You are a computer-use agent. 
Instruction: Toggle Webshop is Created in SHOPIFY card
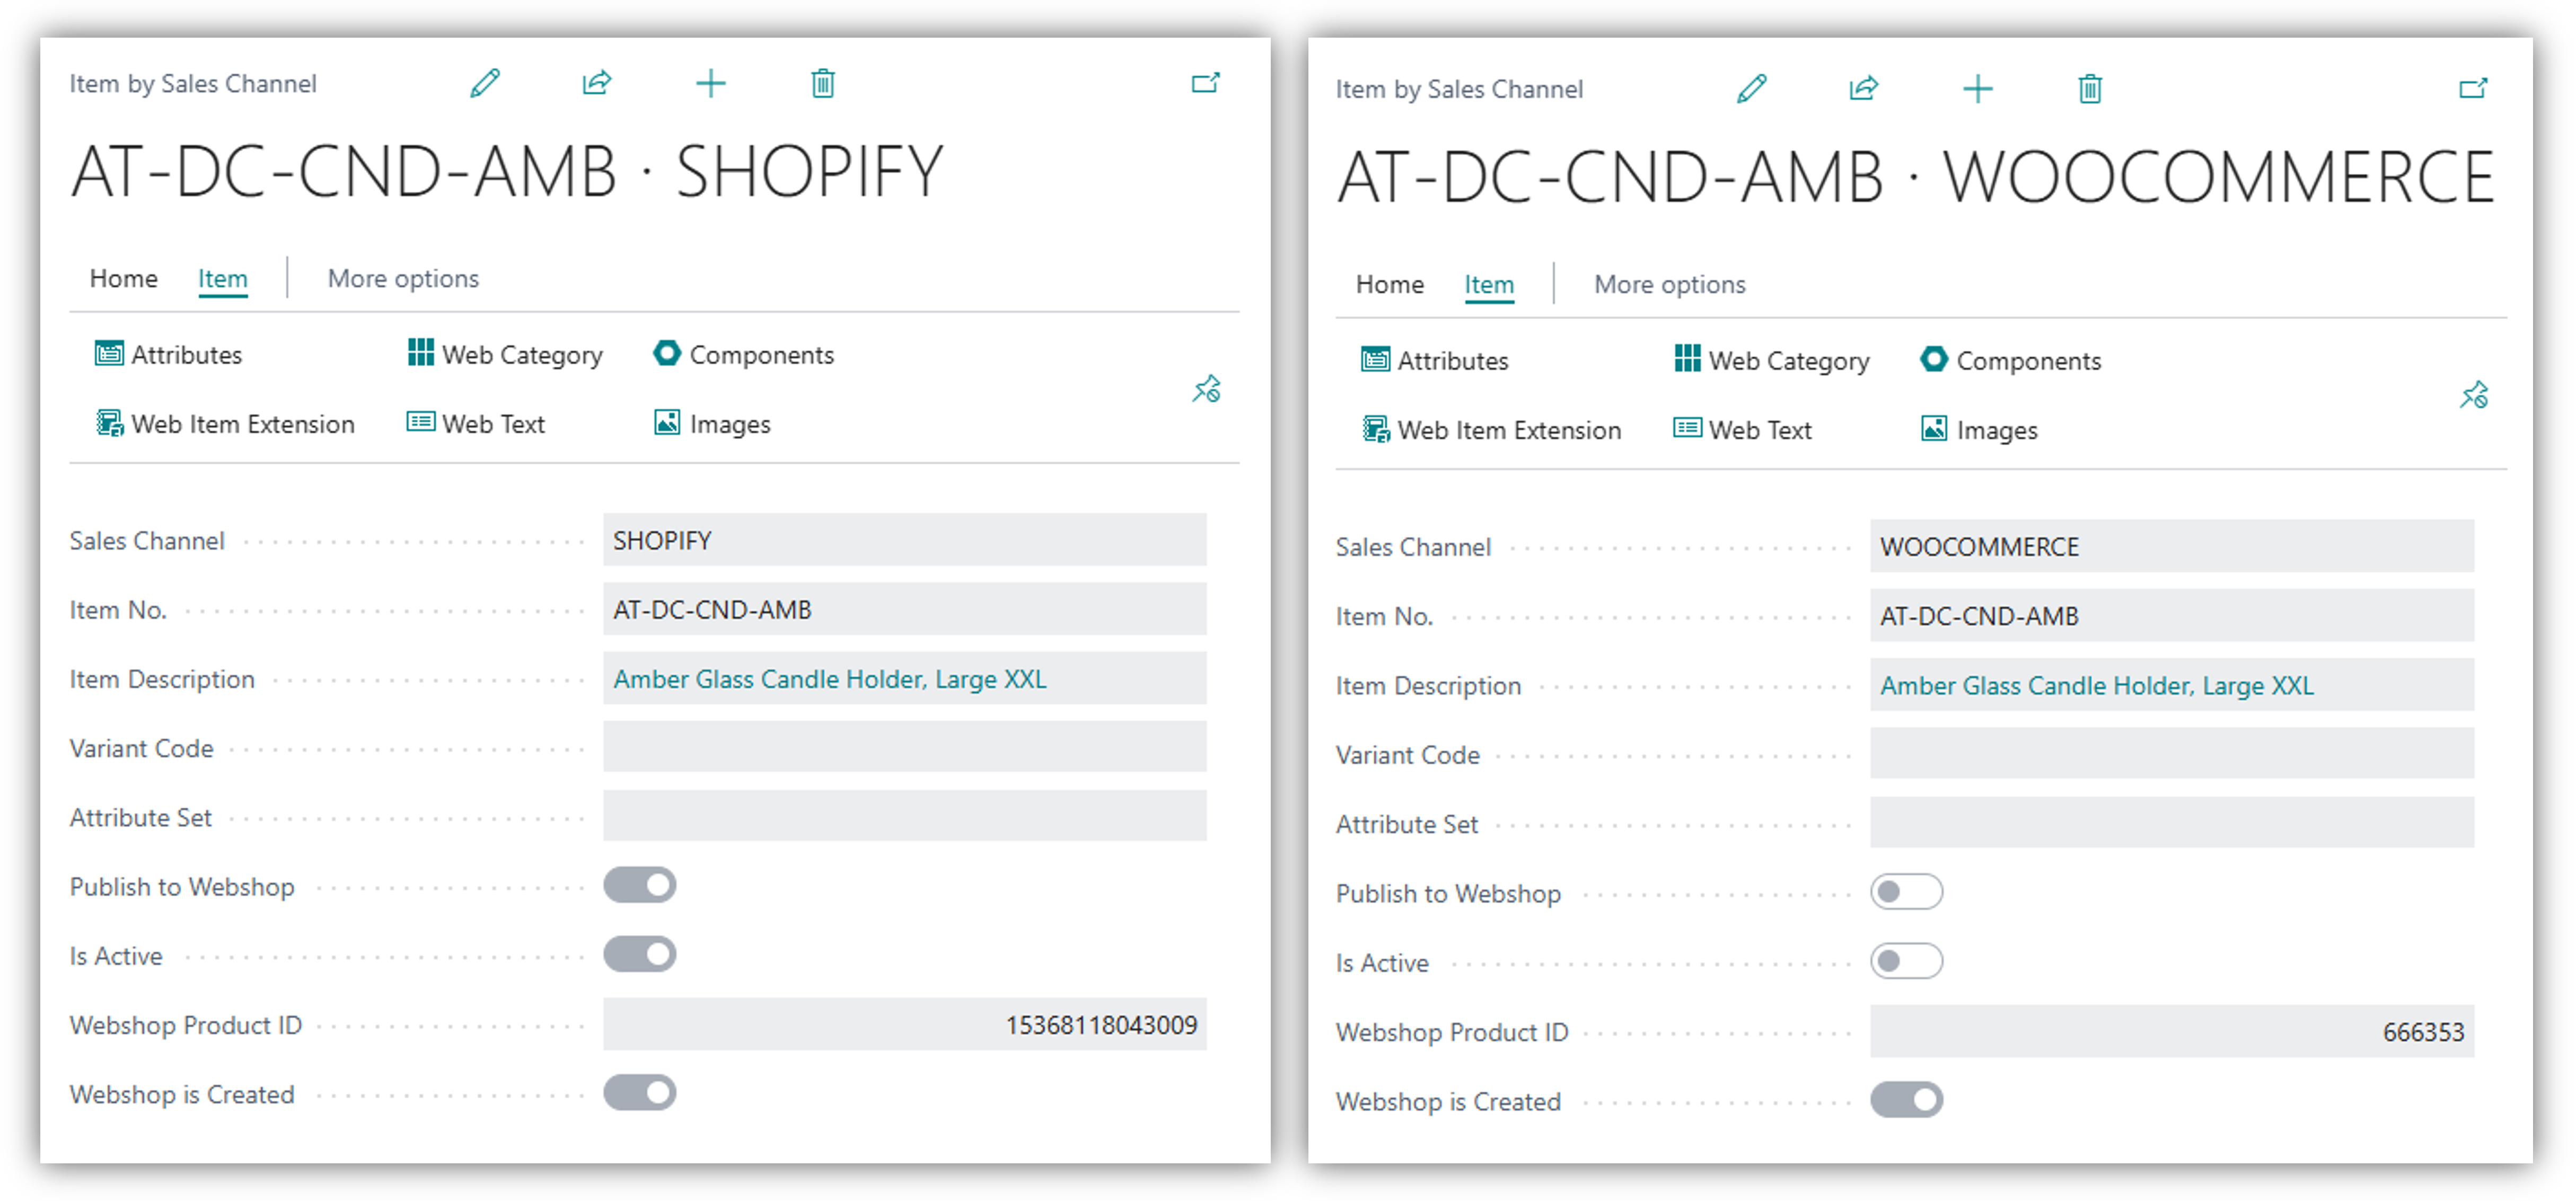click(x=640, y=1093)
